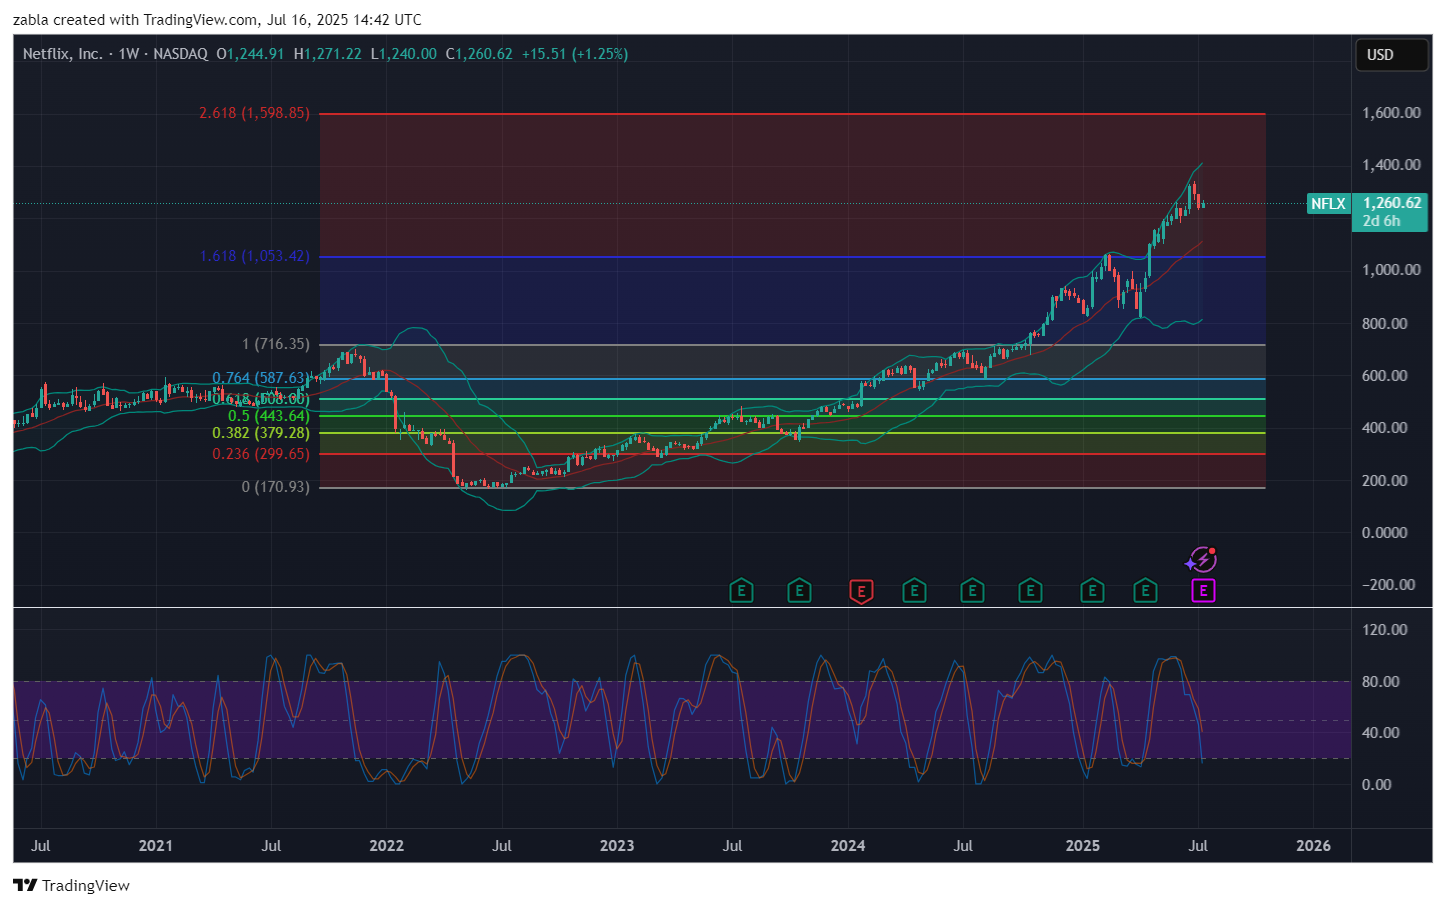The image size is (1446, 907).
Task: Click the current price label 1,260.62
Action: tap(1391, 203)
